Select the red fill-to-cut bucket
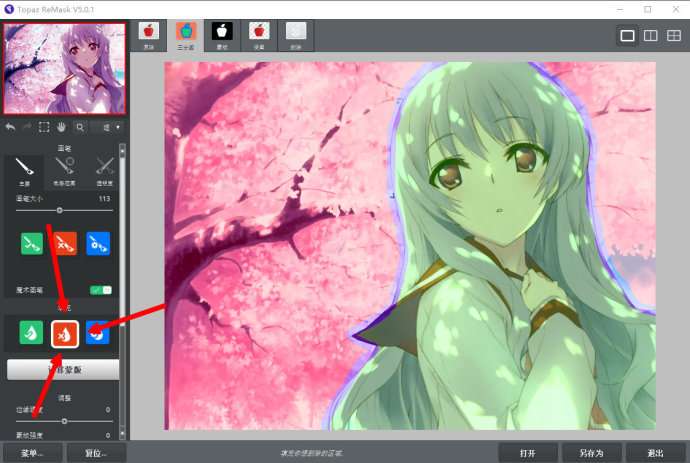 (x=65, y=334)
